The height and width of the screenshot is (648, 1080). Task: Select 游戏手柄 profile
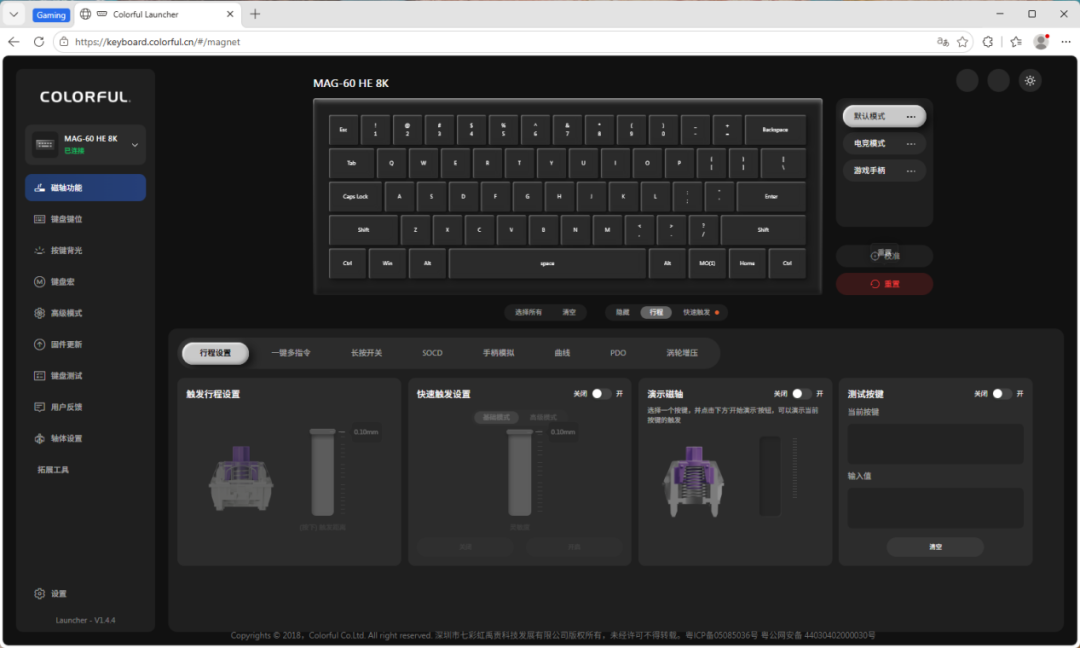tap(884, 171)
